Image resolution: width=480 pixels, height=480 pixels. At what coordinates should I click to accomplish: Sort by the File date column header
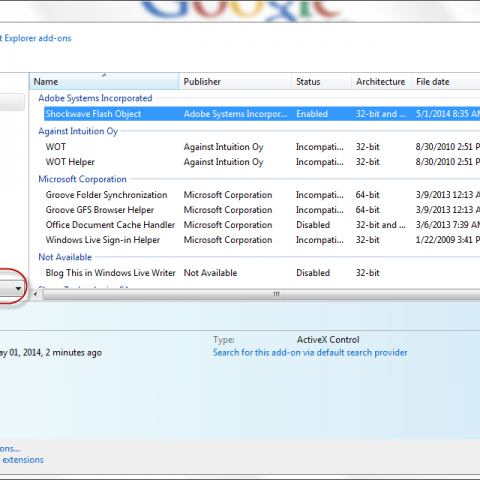[x=446, y=81]
